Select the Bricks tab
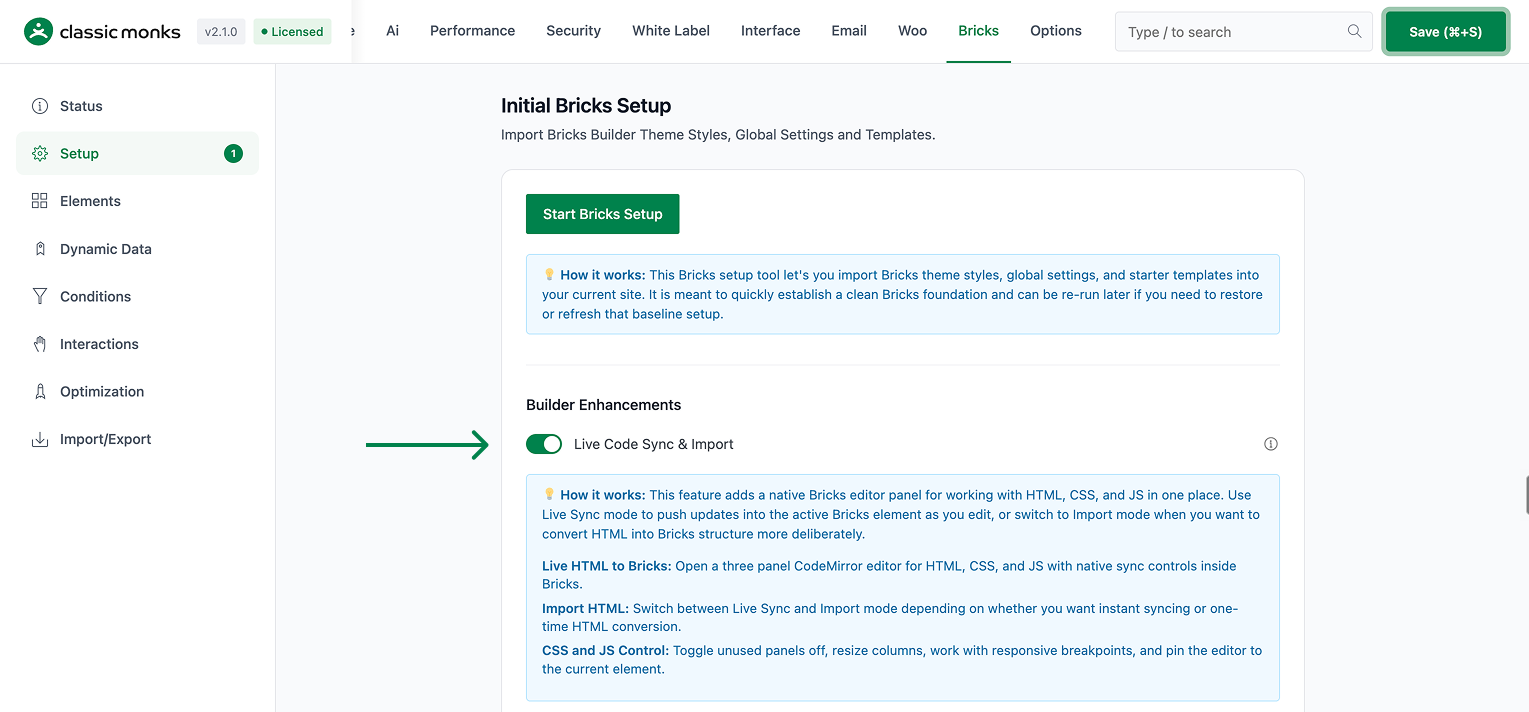This screenshot has height=712, width=1529. pyautogui.click(x=978, y=31)
